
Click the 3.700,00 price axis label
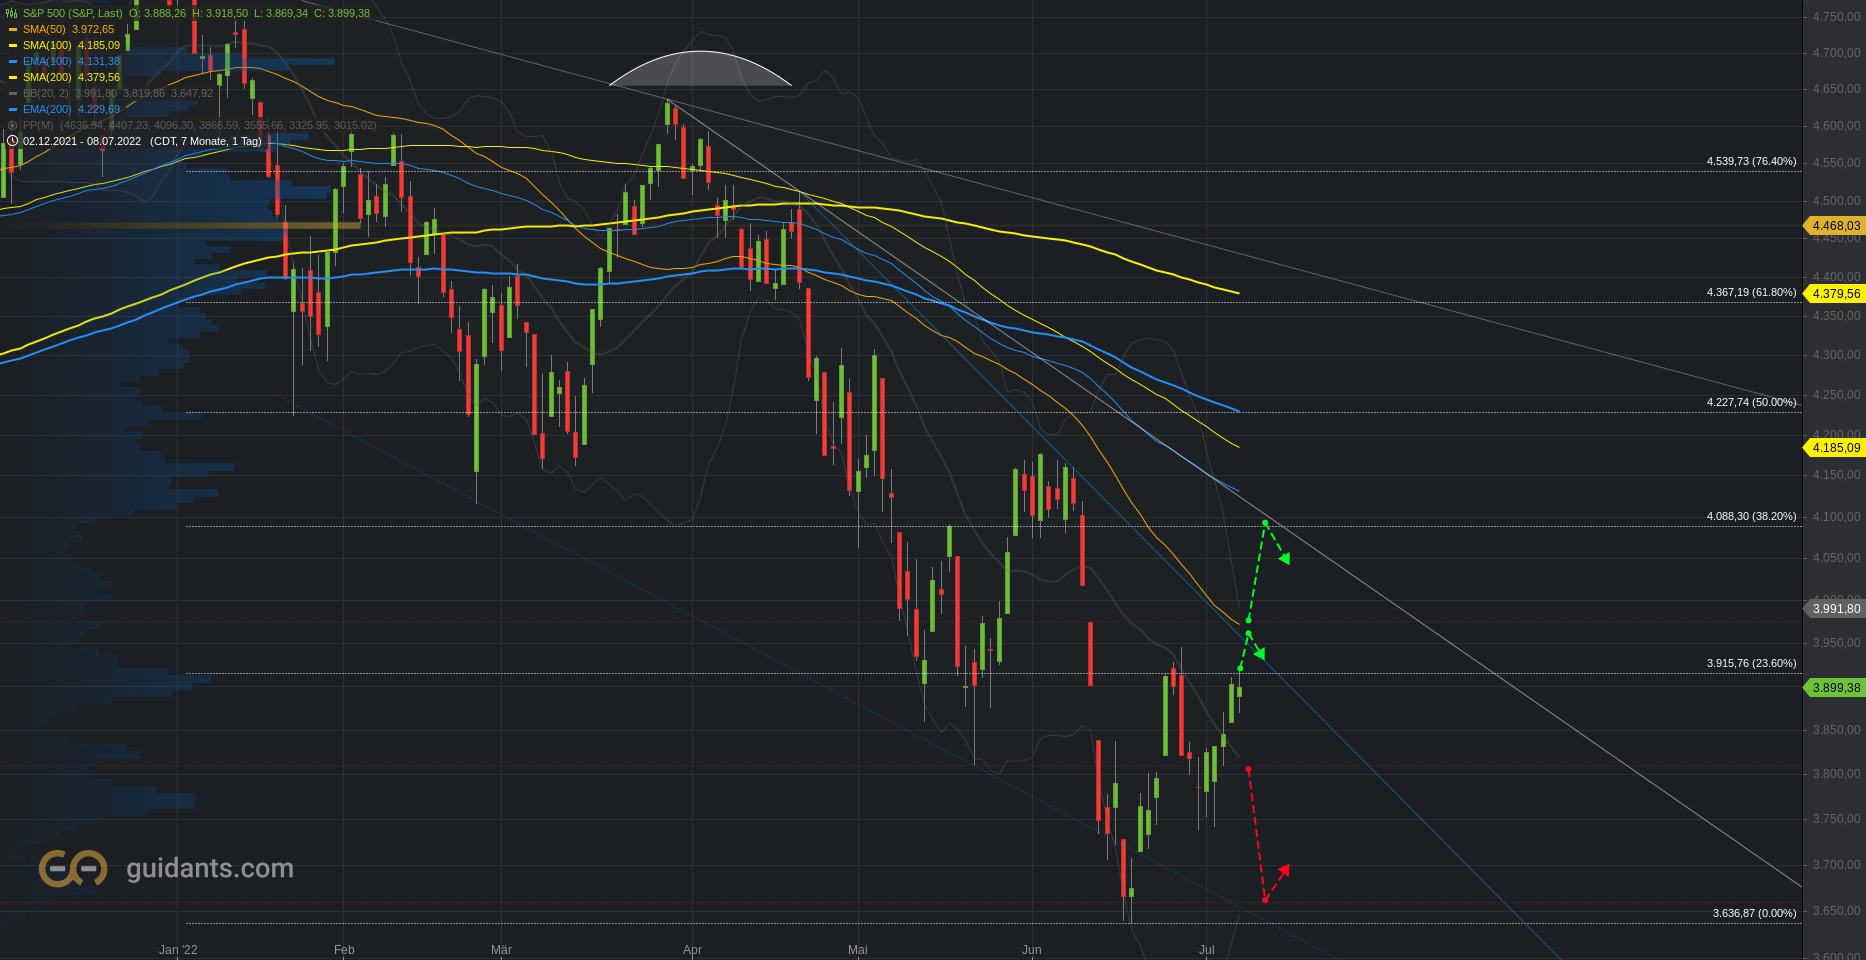[x=1837, y=865]
